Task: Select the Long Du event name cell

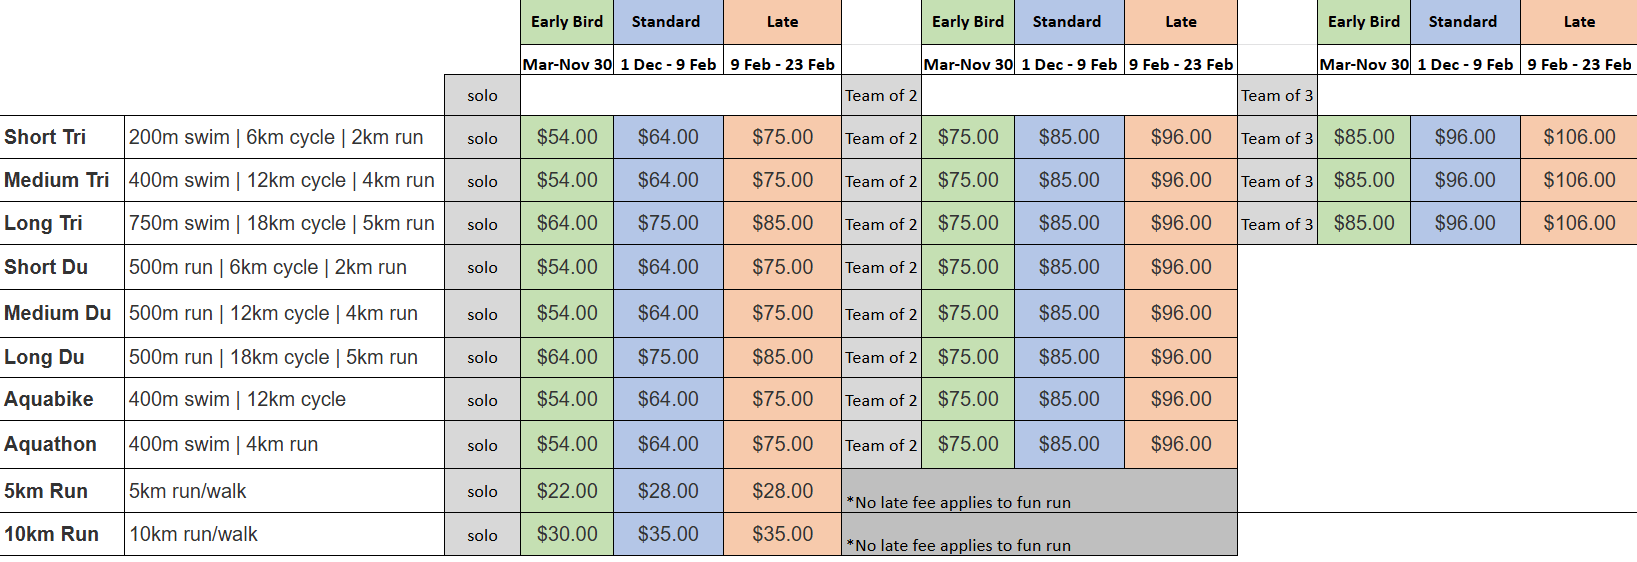Action: tap(44, 357)
